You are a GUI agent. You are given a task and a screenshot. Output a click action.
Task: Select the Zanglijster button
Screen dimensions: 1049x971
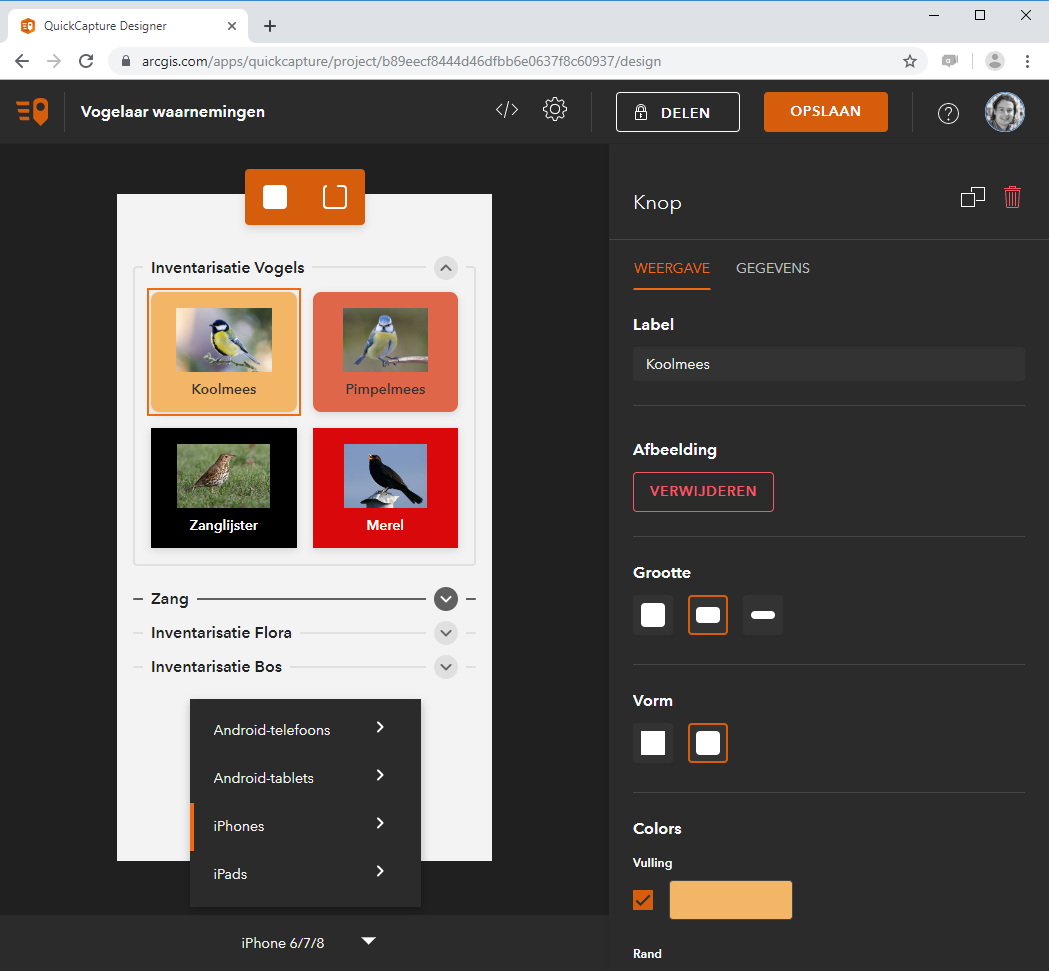pos(224,488)
